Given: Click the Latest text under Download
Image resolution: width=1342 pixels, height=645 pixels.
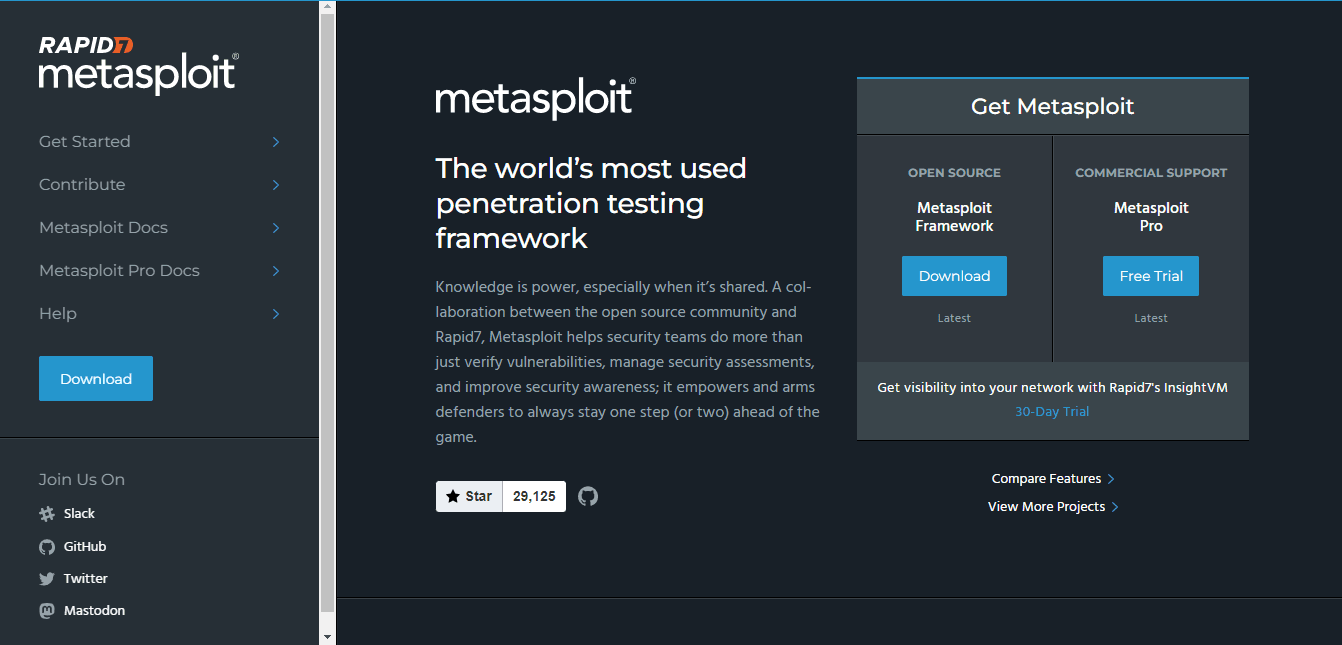Looking at the screenshot, I should (954, 318).
